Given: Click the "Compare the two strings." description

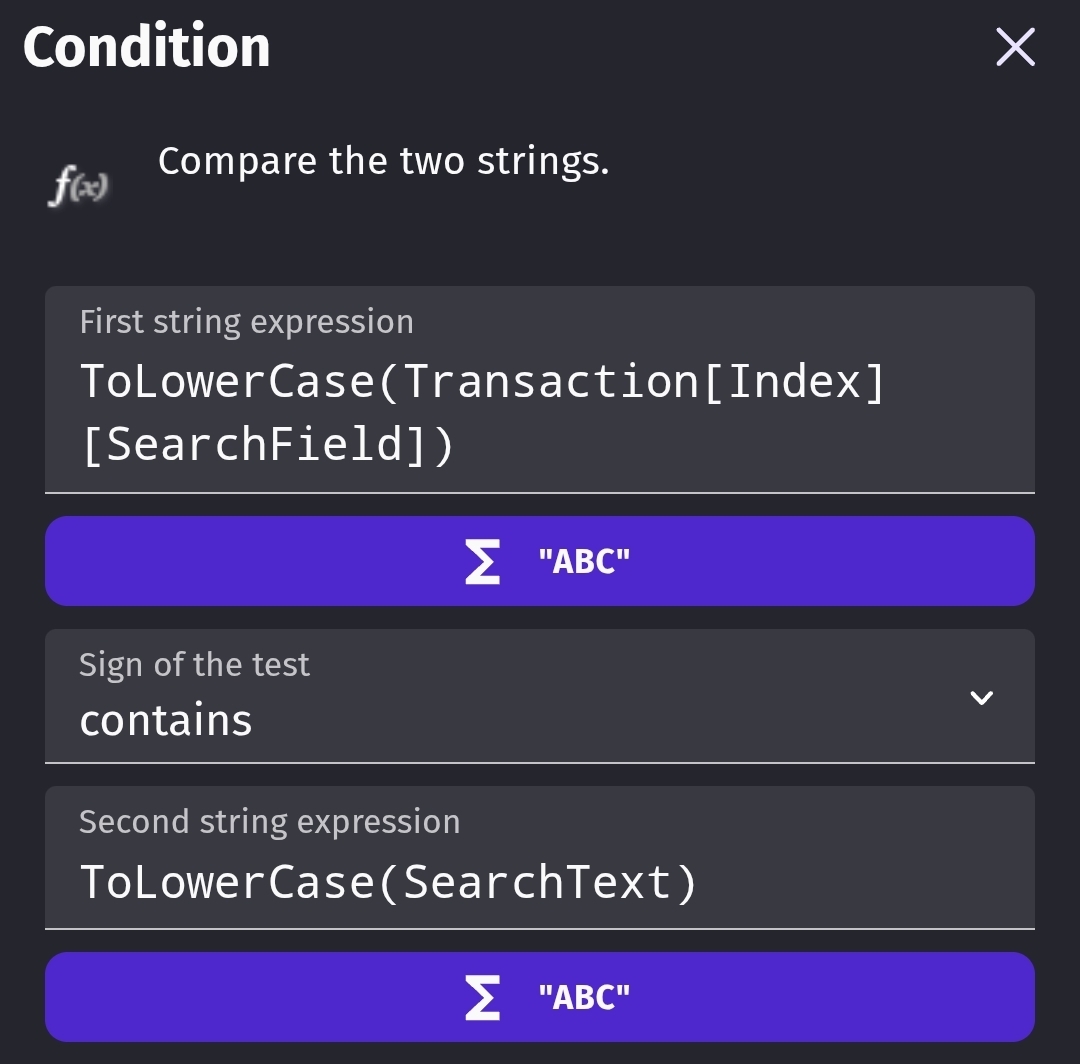Looking at the screenshot, I should pos(383,161).
